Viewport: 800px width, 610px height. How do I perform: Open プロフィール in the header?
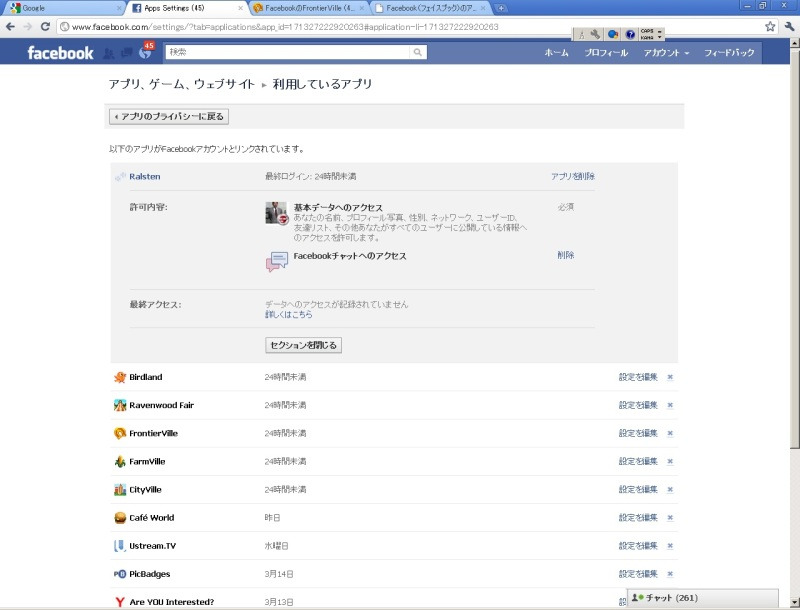(x=606, y=53)
